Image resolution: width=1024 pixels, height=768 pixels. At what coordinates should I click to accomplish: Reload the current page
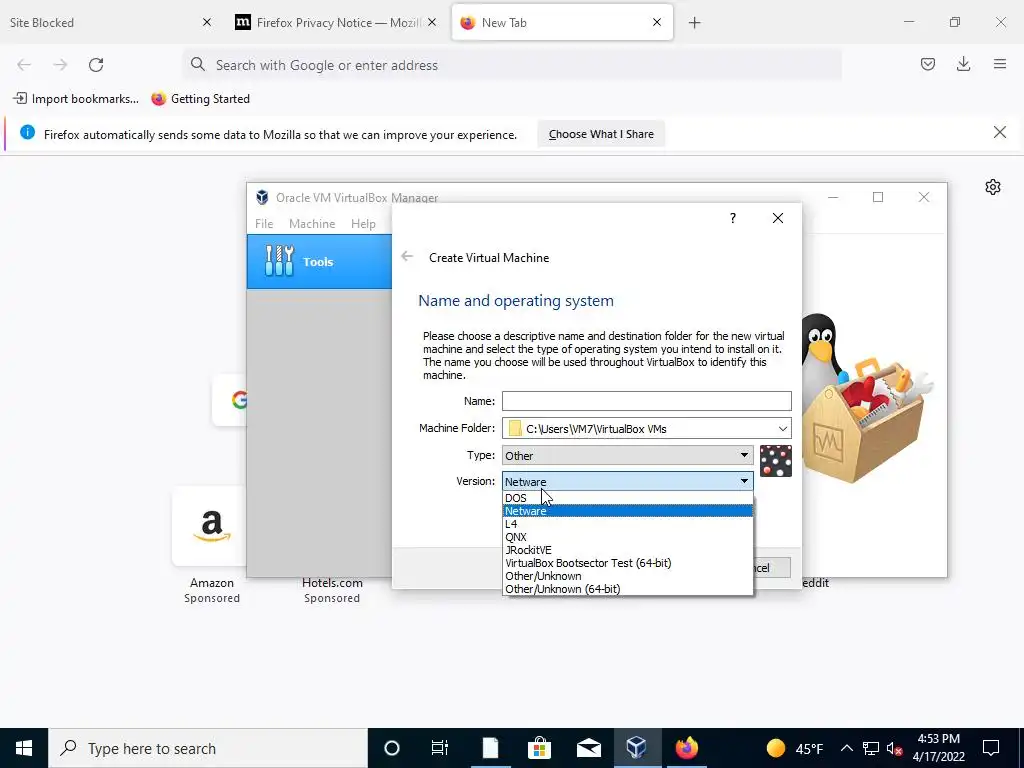[x=96, y=65]
